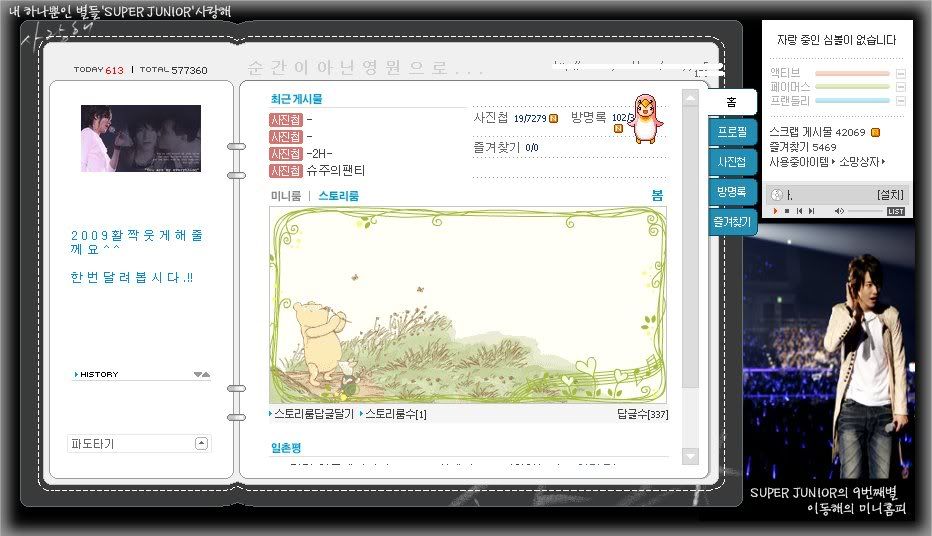Collapse the 프랜들리 minus box

900,101
